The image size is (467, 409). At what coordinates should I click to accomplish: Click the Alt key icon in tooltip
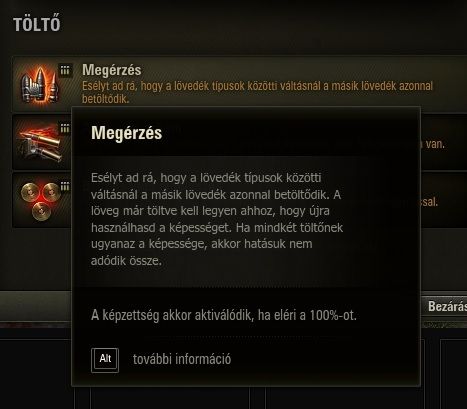point(105,360)
